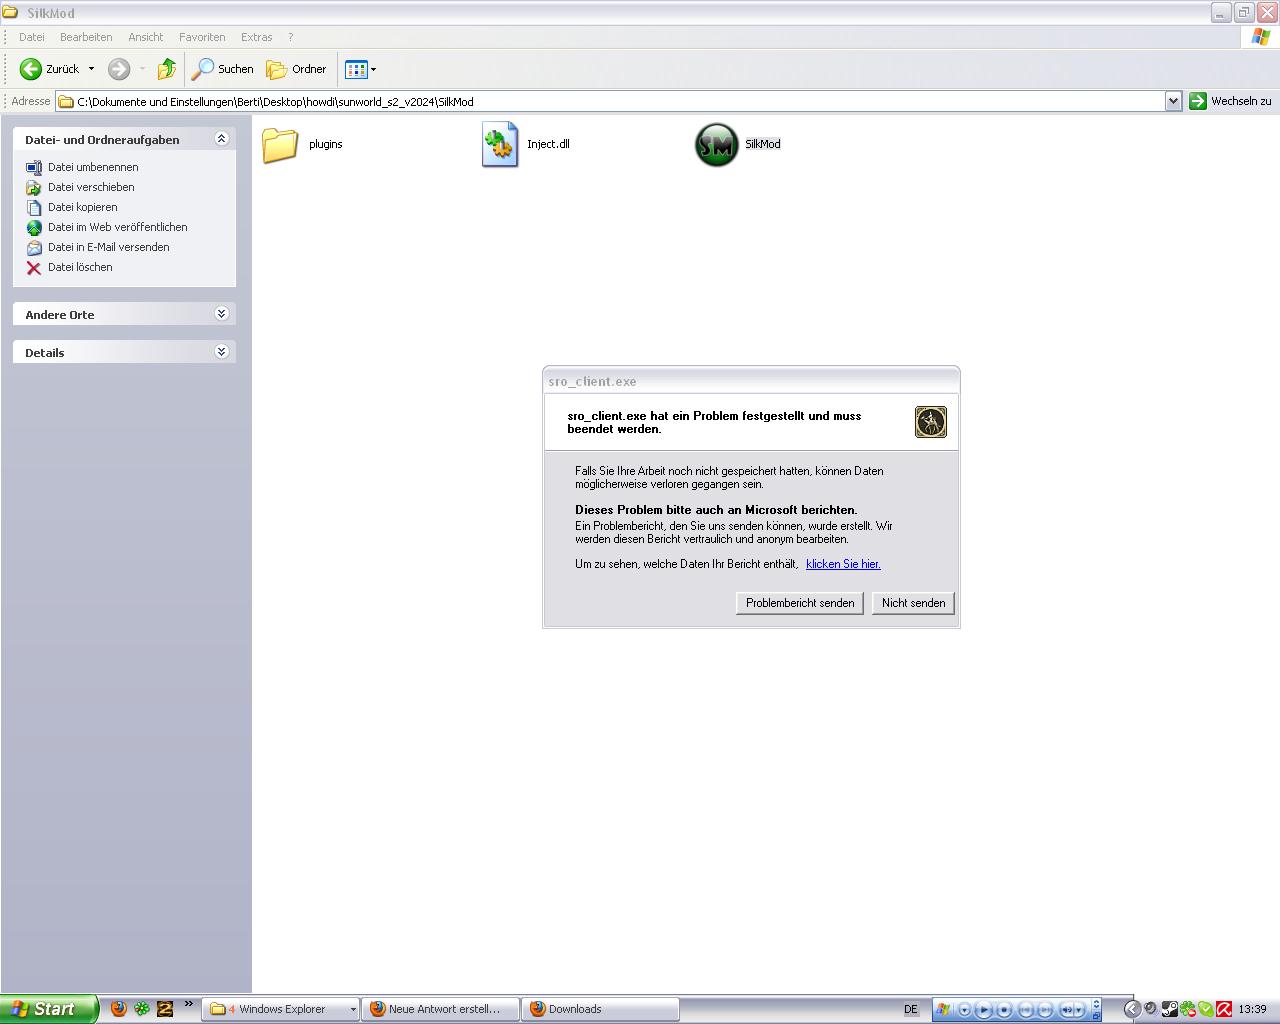This screenshot has height=1024, width=1280.
Task: Expand the Andere Orte panel
Action: pyautogui.click(x=222, y=314)
